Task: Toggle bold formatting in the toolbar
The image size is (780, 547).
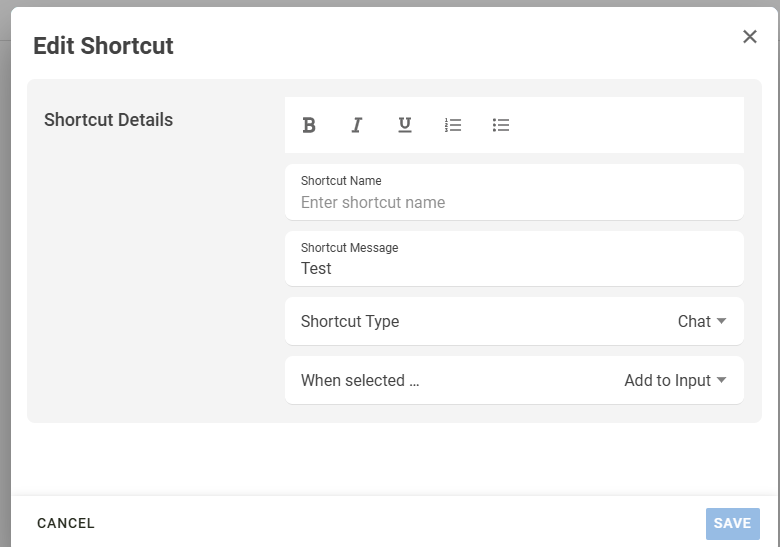Action: (309, 125)
